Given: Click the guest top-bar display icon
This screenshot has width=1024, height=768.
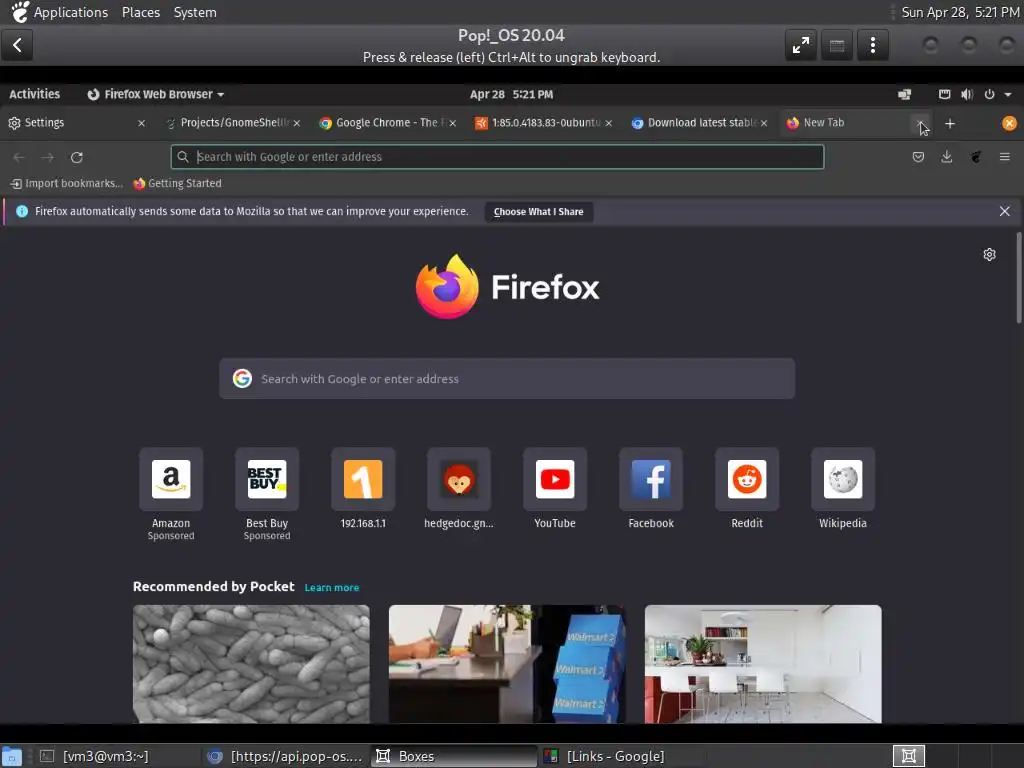Looking at the screenshot, I should (x=904, y=94).
